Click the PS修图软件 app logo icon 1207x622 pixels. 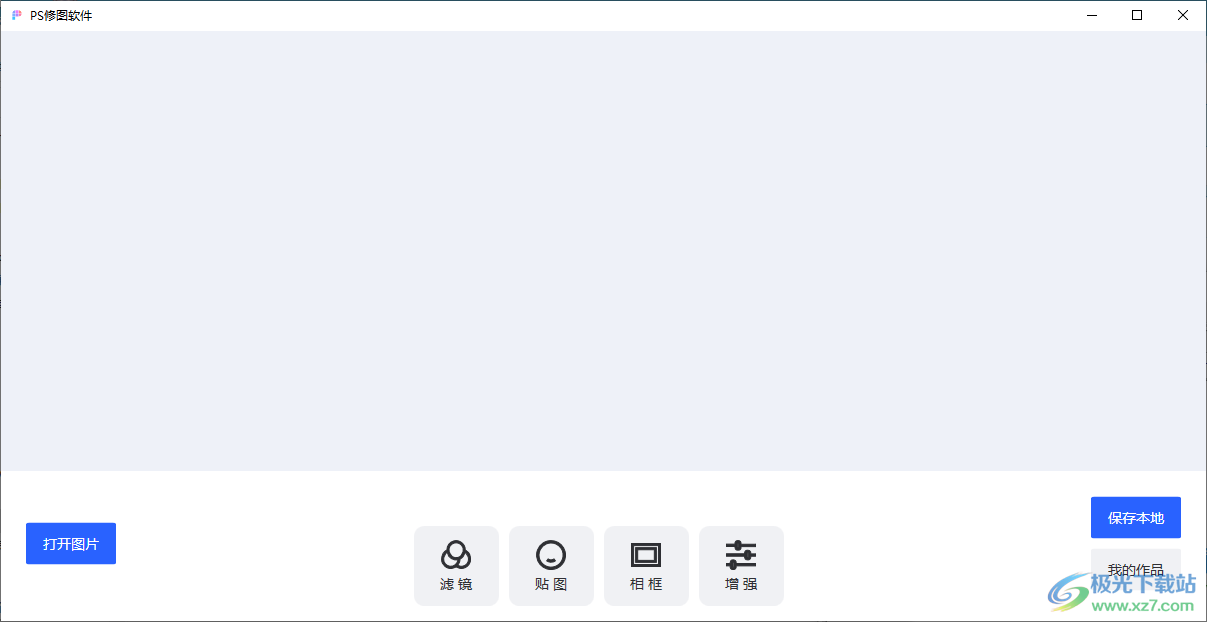(x=17, y=15)
